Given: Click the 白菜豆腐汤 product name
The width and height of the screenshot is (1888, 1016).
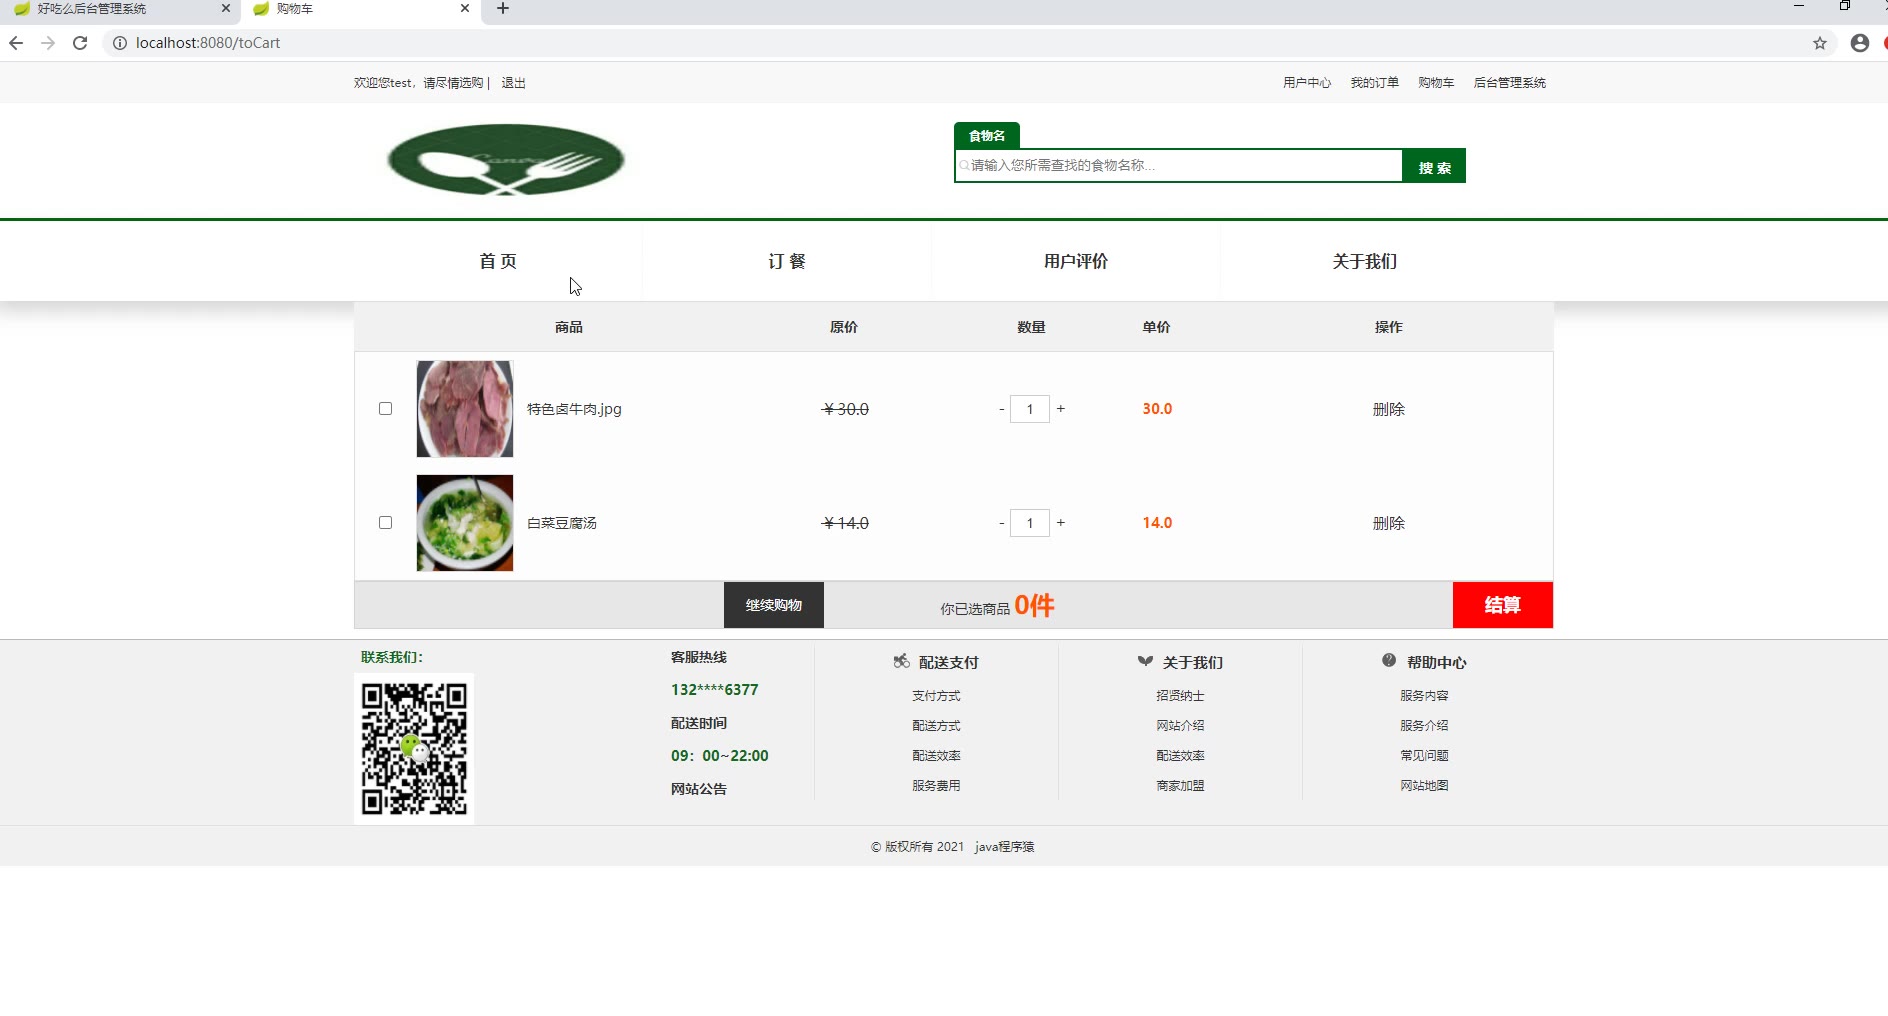Looking at the screenshot, I should pyautogui.click(x=562, y=523).
